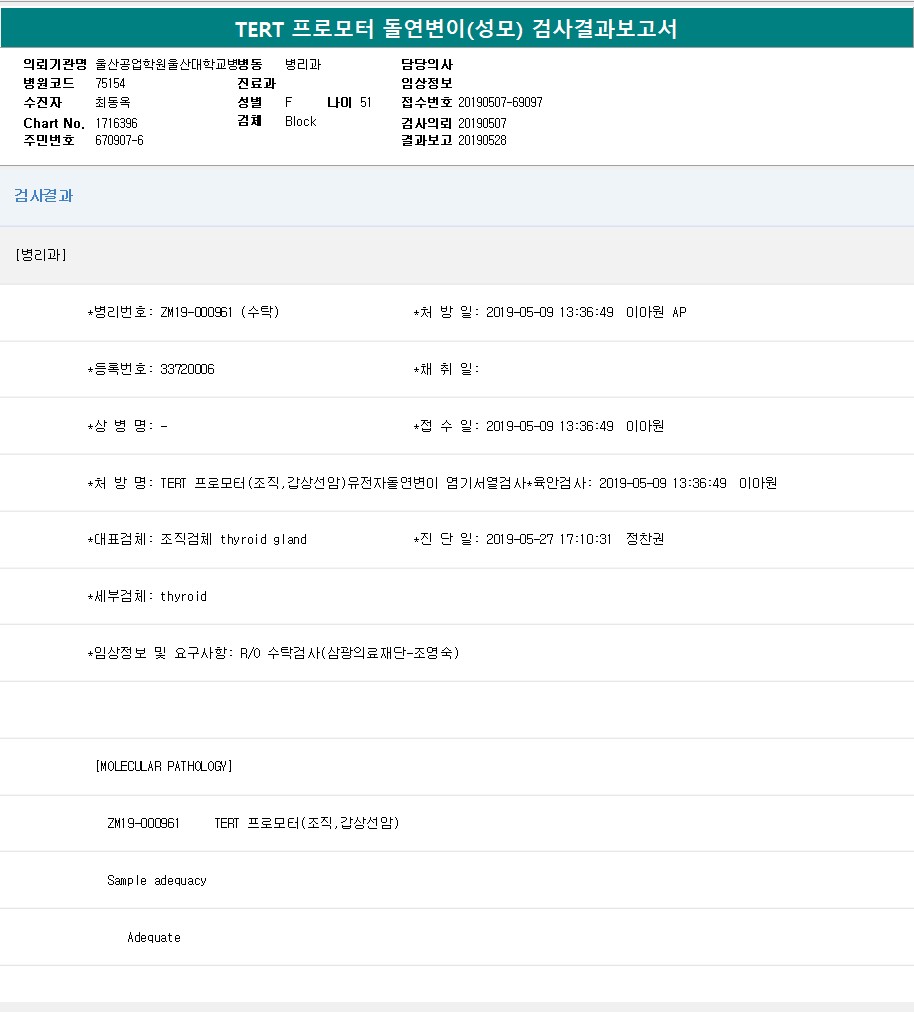Select the Adequate result text
This screenshot has width=914, height=1012.
point(154,937)
